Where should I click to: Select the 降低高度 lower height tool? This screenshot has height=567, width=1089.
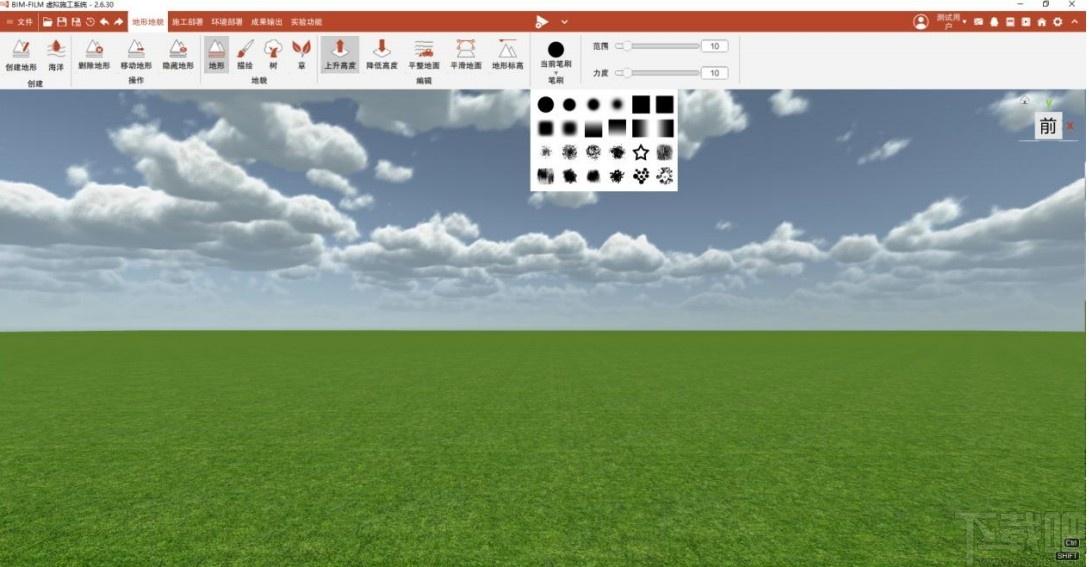click(x=381, y=54)
